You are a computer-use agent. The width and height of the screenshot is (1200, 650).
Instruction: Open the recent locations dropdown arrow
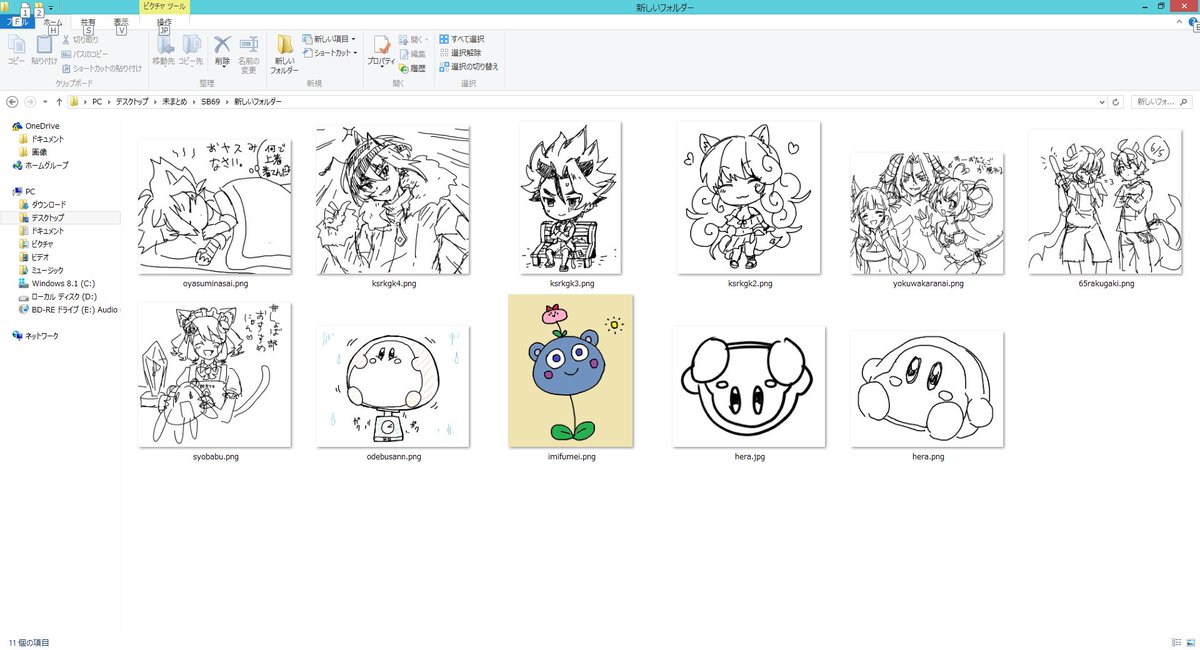46,102
